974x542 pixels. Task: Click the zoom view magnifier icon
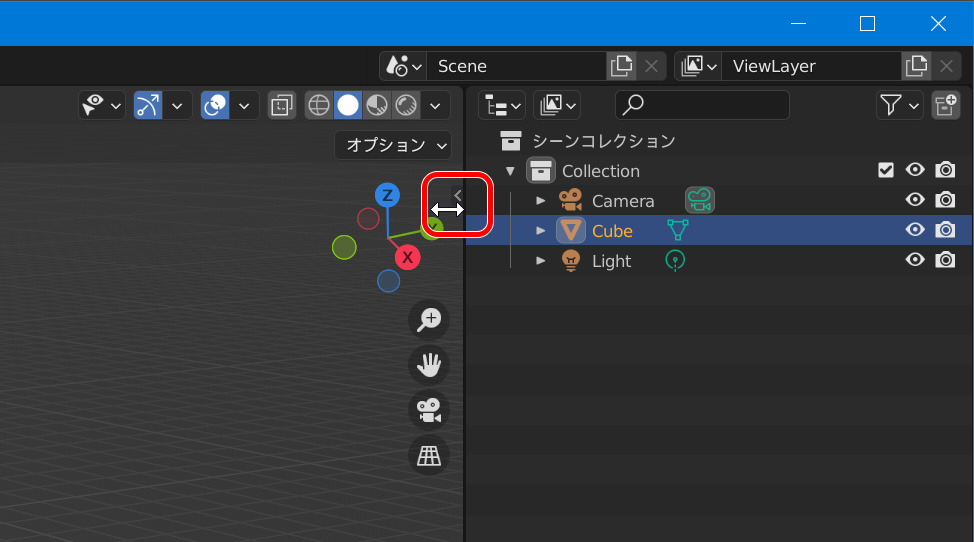point(429,320)
